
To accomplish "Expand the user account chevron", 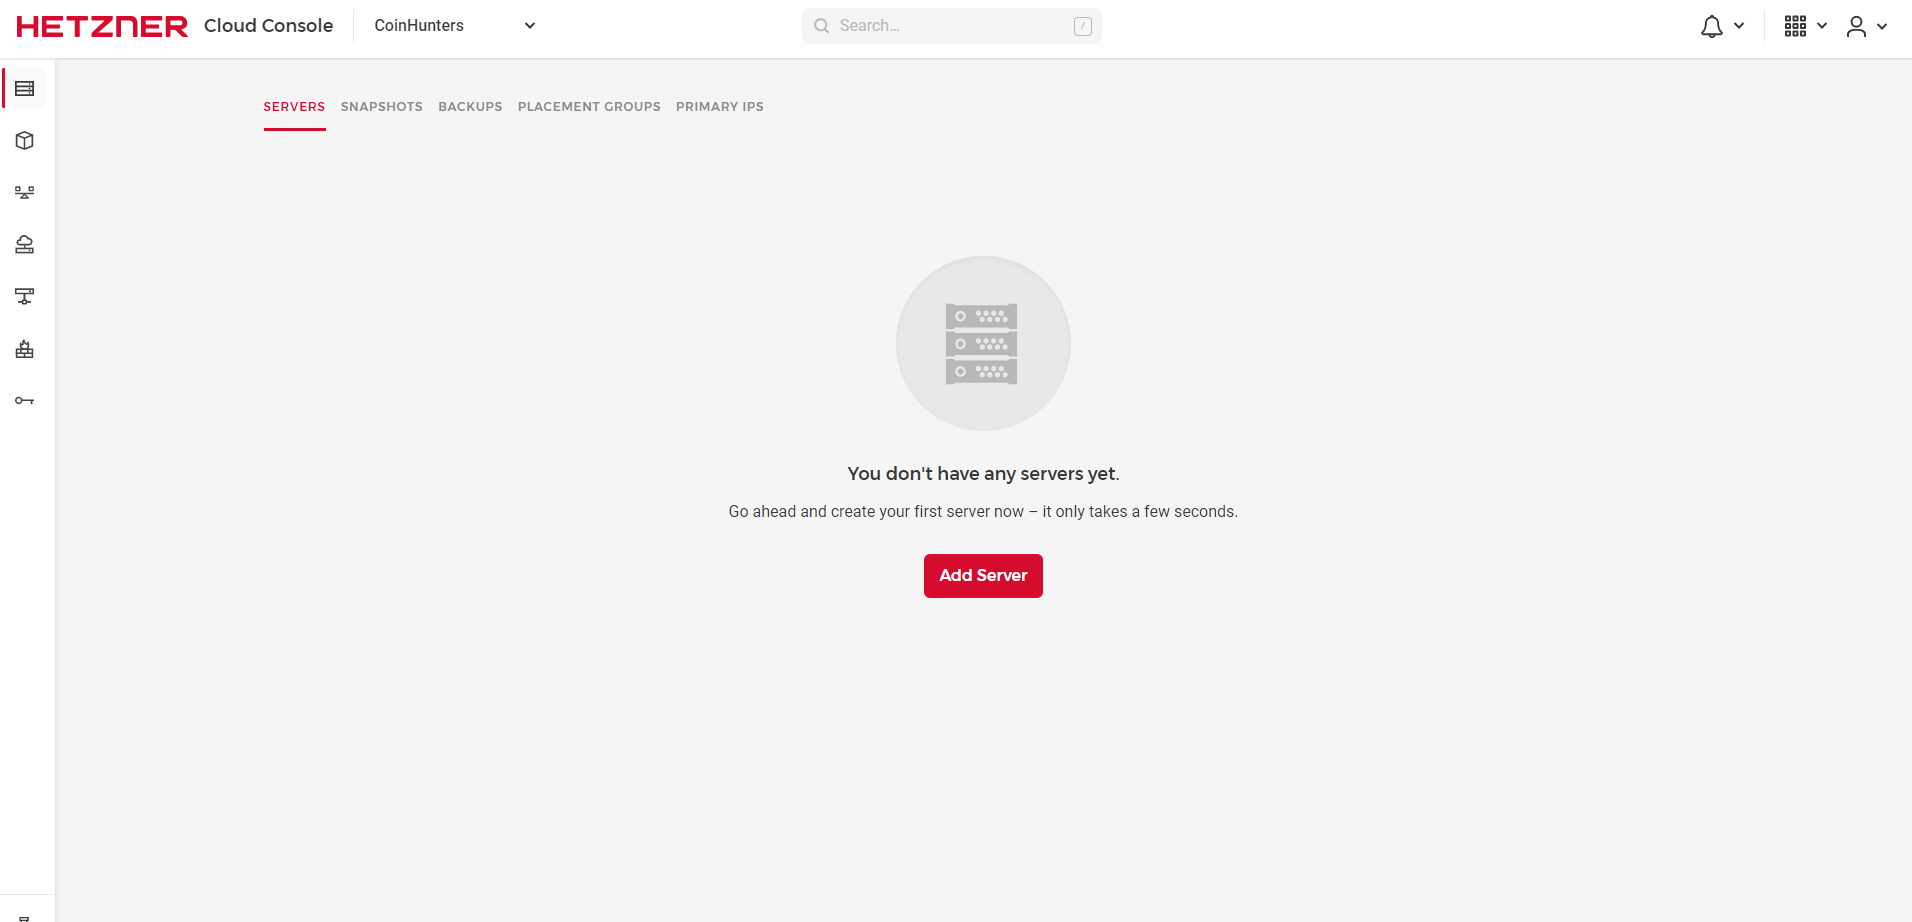I will 1882,27.
